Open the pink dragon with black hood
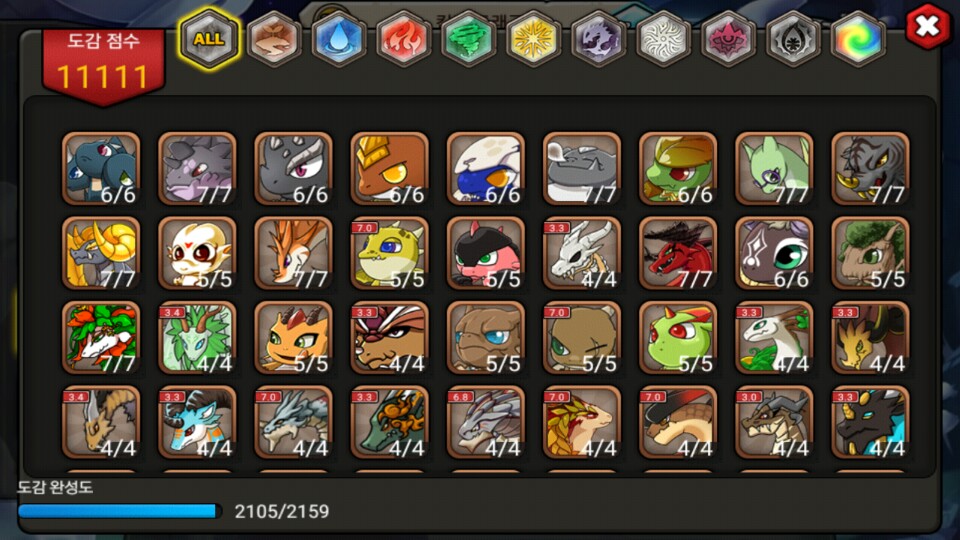Viewport: 960px width, 540px height. [x=486, y=253]
